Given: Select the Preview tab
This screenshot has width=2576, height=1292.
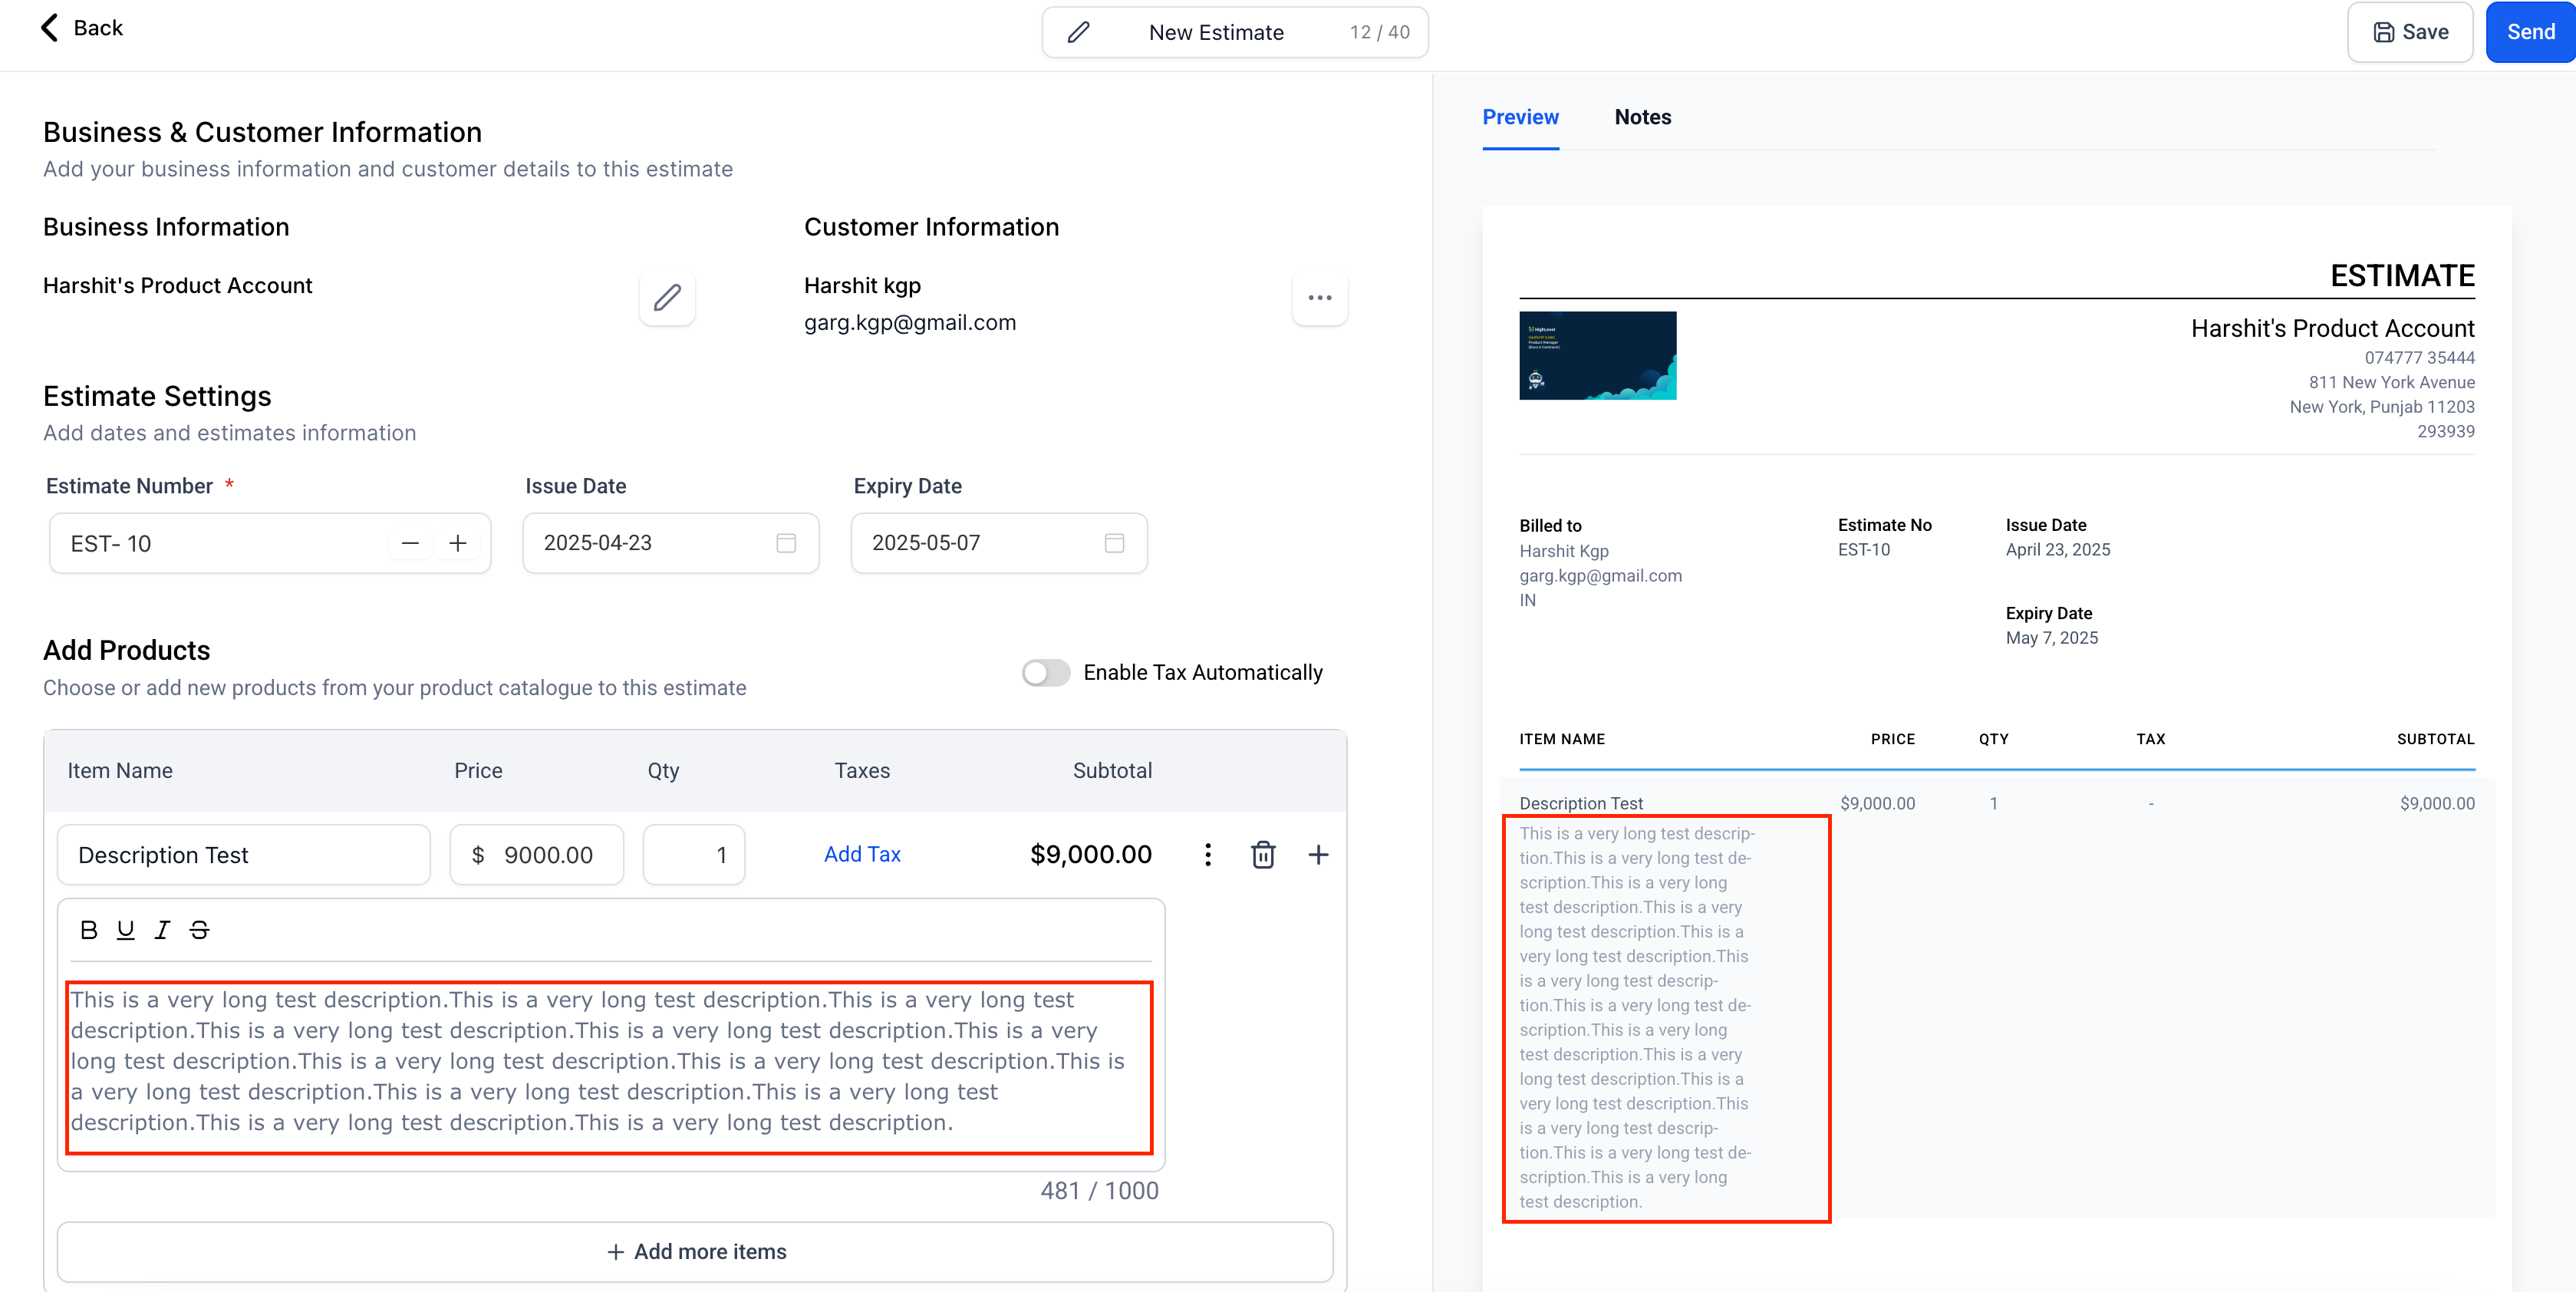Looking at the screenshot, I should click(x=1520, y=117).
